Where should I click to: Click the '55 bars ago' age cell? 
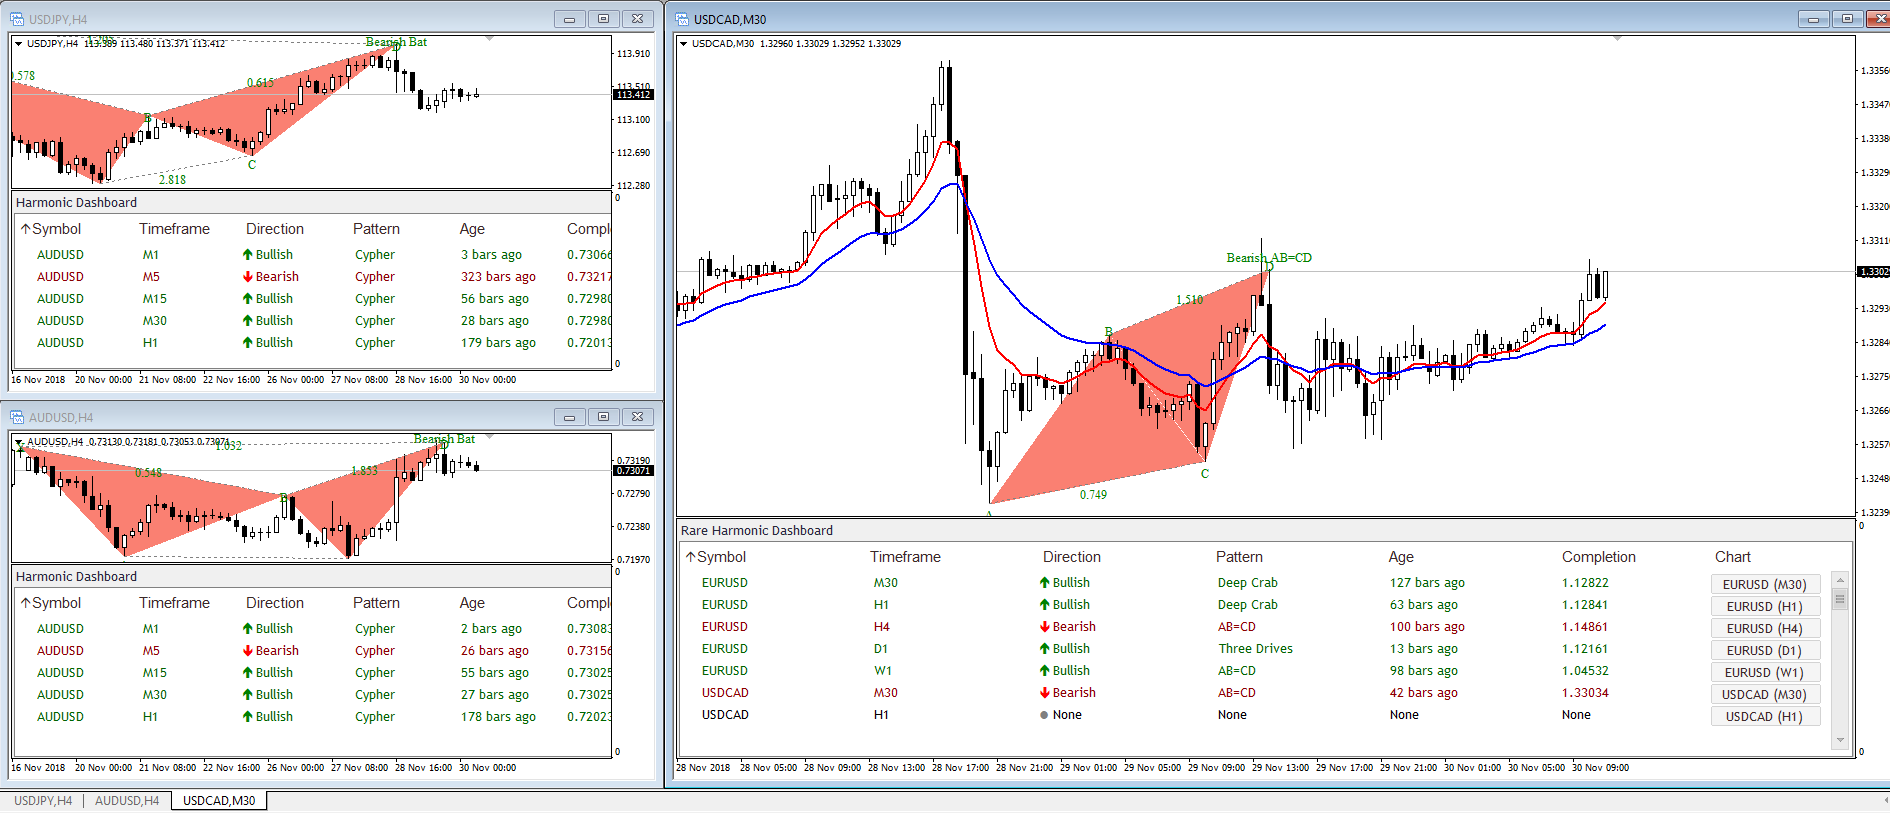click(x=495, y=673)
